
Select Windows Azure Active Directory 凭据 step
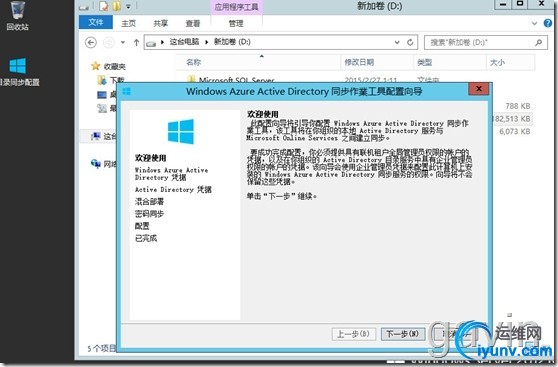172,174
